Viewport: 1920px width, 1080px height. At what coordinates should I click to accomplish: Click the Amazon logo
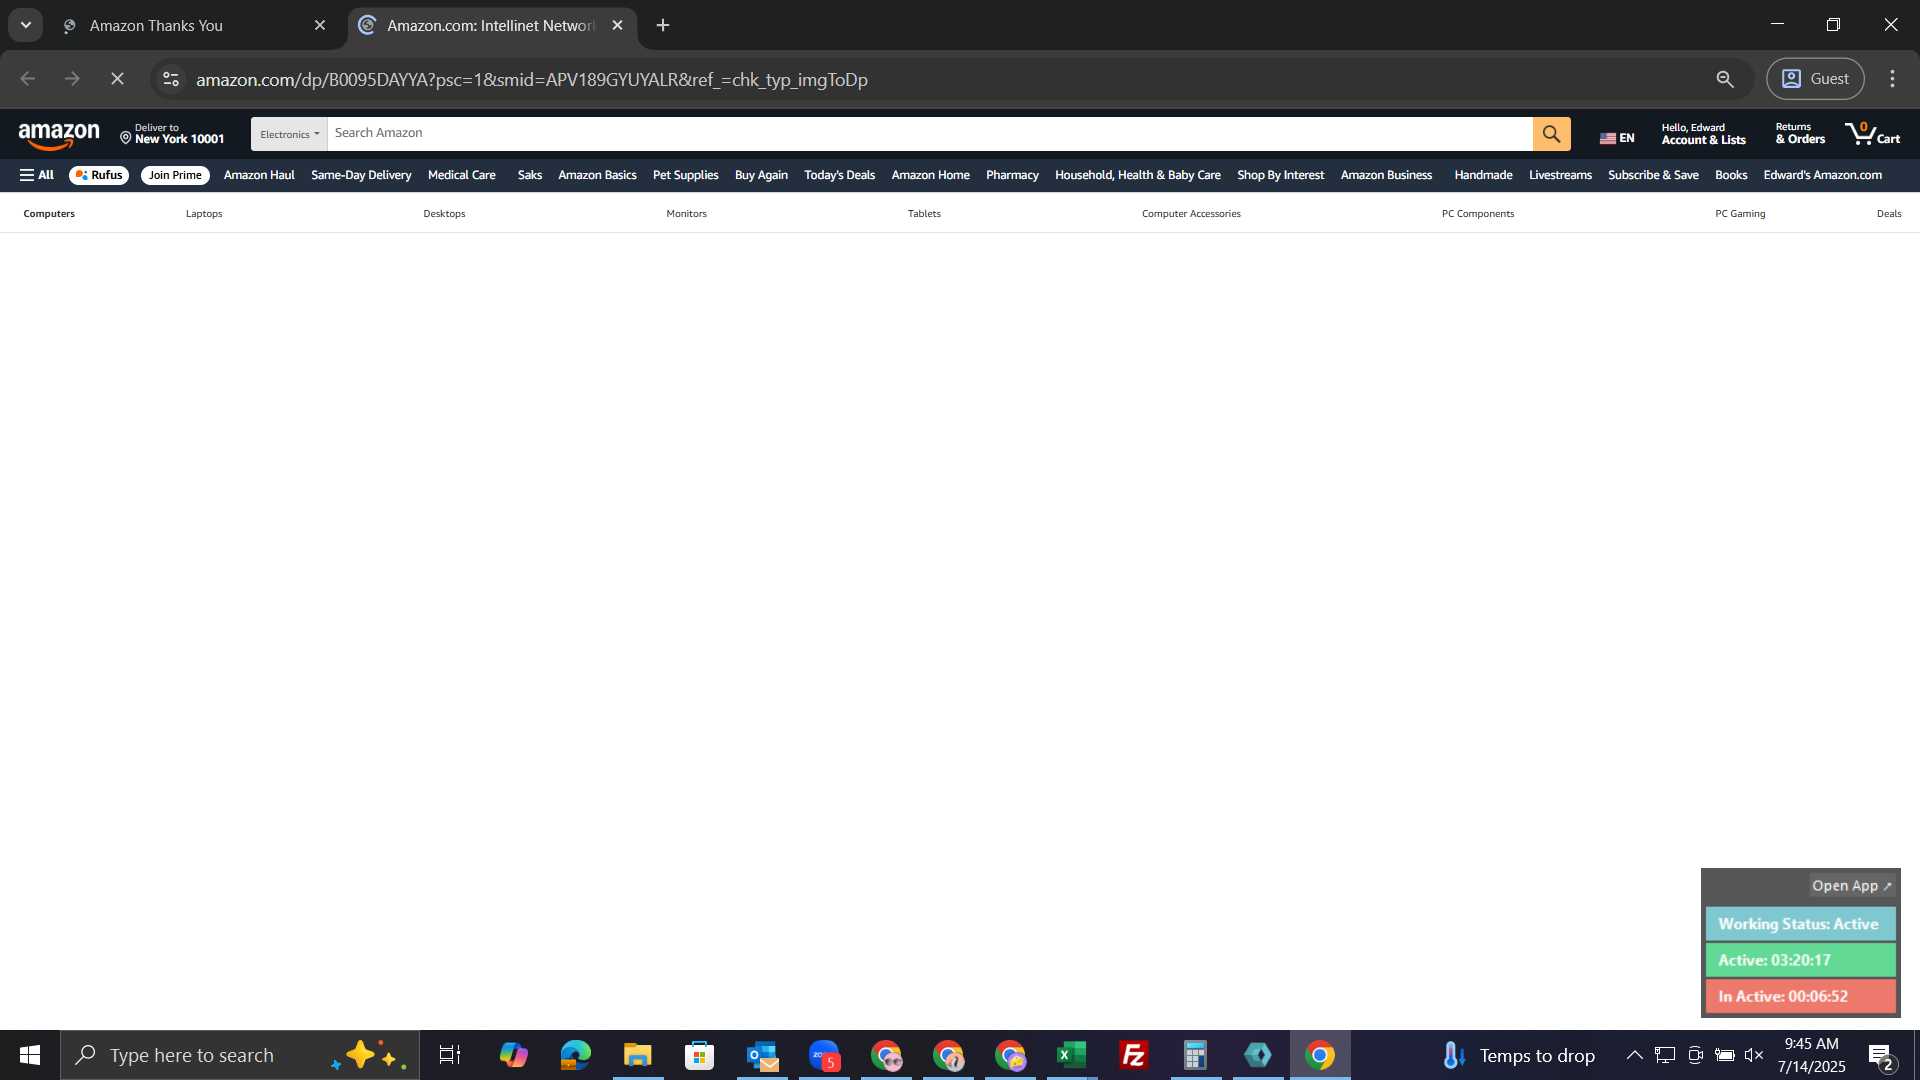(59, 135)
